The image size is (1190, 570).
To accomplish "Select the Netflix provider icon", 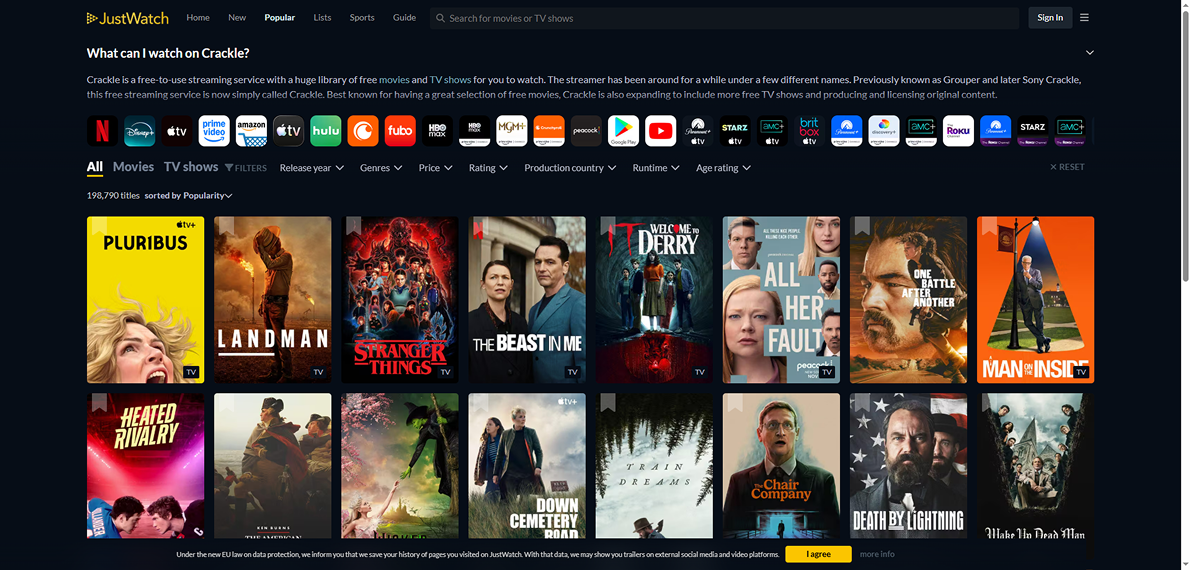I will pos(102,131).
